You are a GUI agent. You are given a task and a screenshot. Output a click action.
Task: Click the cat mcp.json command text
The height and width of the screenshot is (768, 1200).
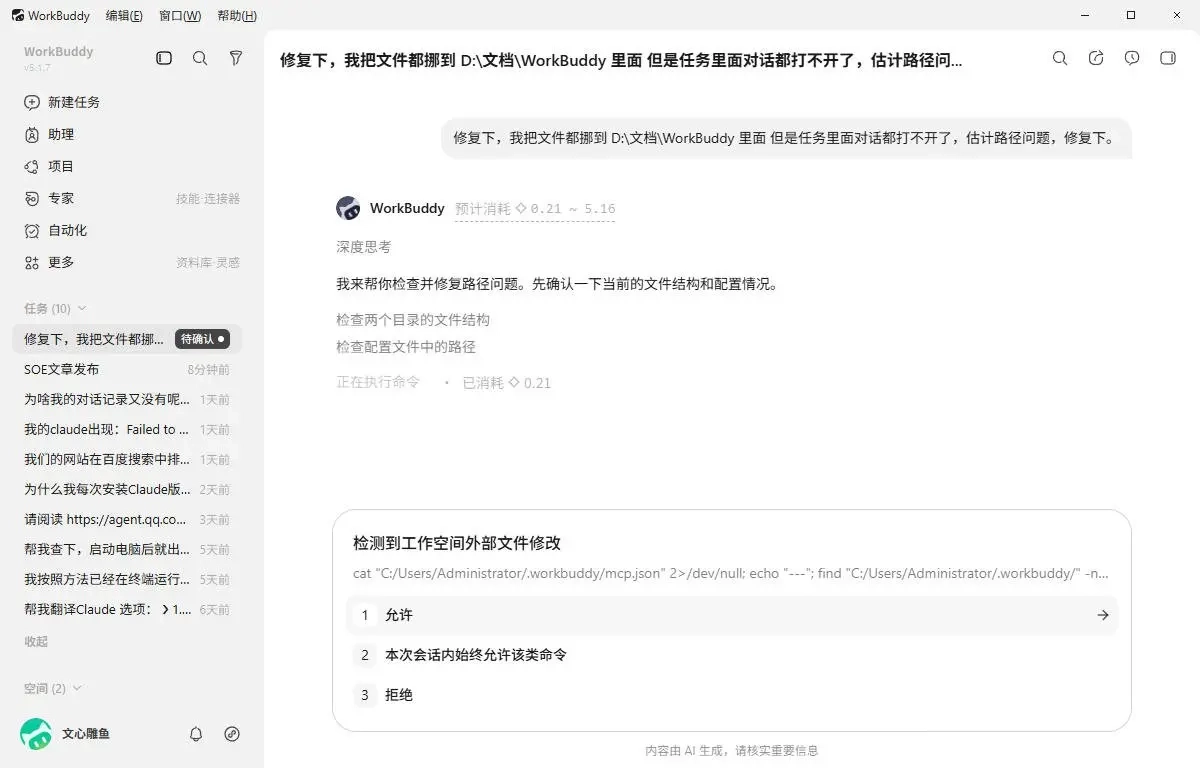[x=731, y=574]
